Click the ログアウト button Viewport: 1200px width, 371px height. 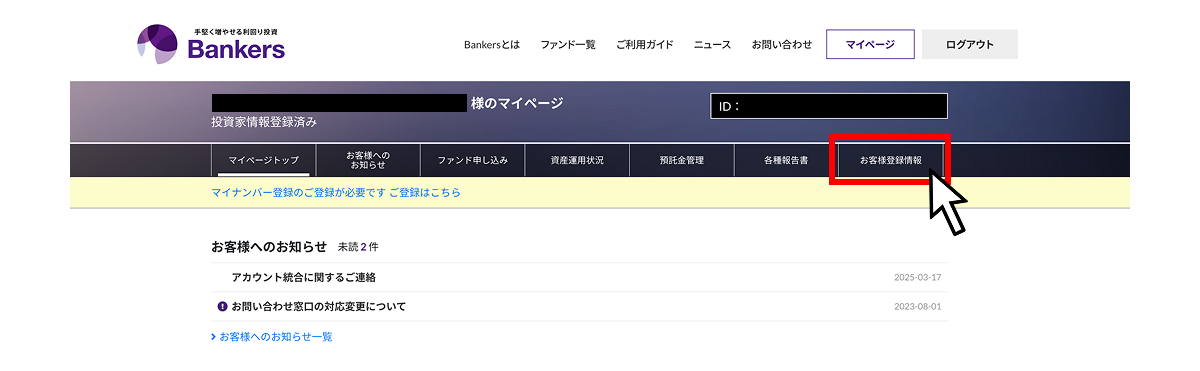pos(970,44)
